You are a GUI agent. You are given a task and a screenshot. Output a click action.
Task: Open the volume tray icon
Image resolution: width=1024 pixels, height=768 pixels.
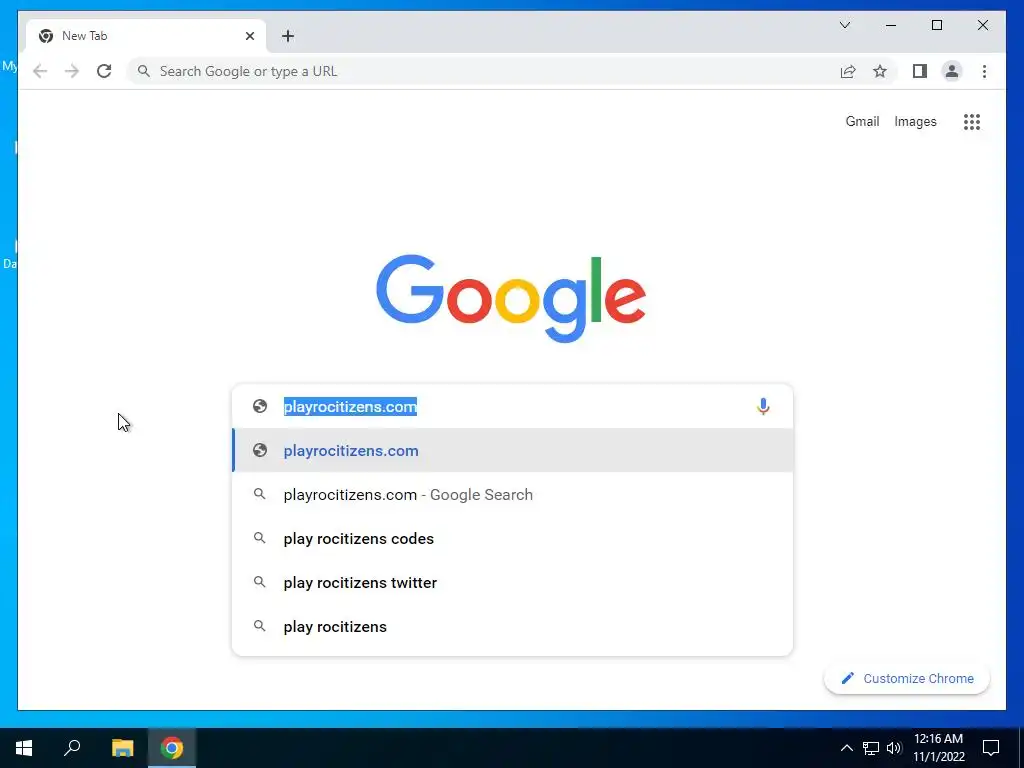(894, 748)
